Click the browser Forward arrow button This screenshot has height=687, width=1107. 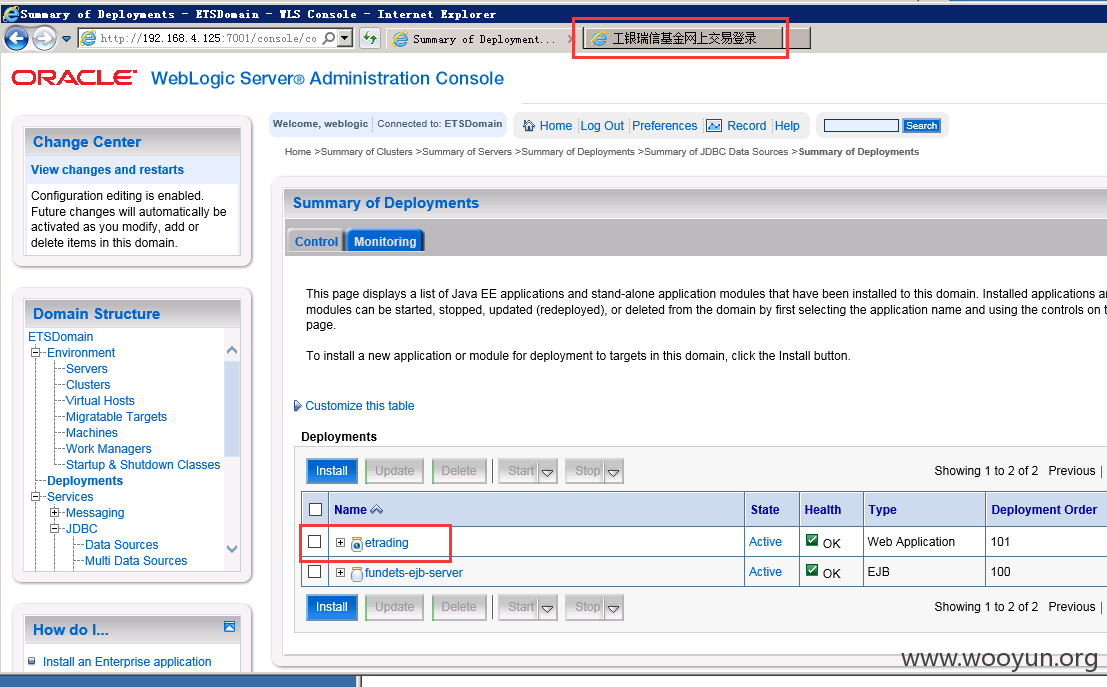tap(44, 38)
